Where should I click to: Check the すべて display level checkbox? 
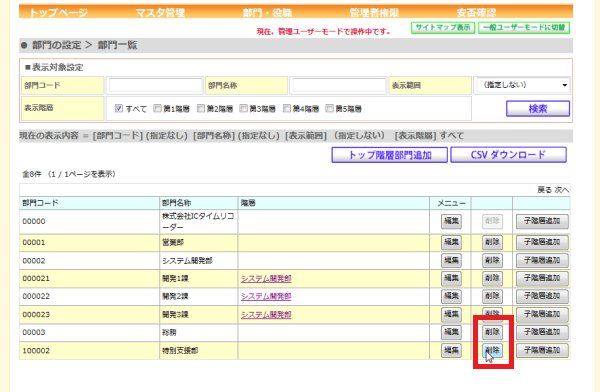tap(119, 108)
